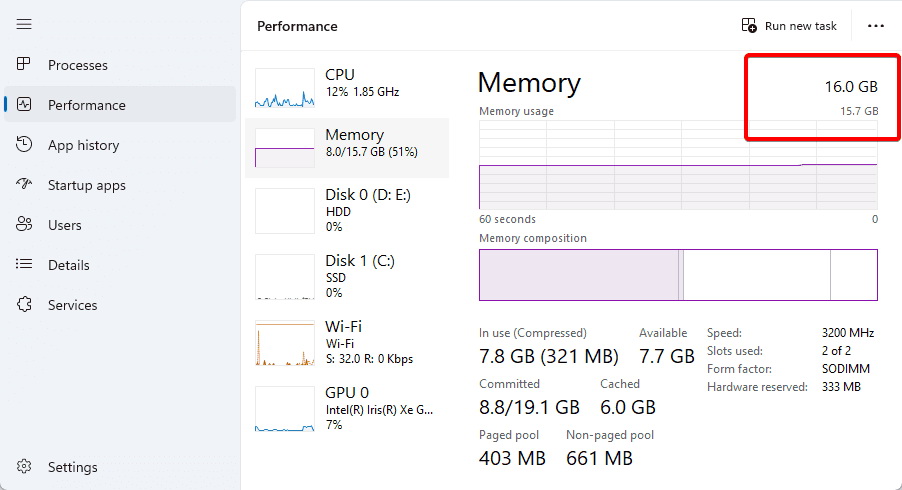902x490 pixels.
Task: Open Settings with the gear icon
Action: [x=25, y=467]
